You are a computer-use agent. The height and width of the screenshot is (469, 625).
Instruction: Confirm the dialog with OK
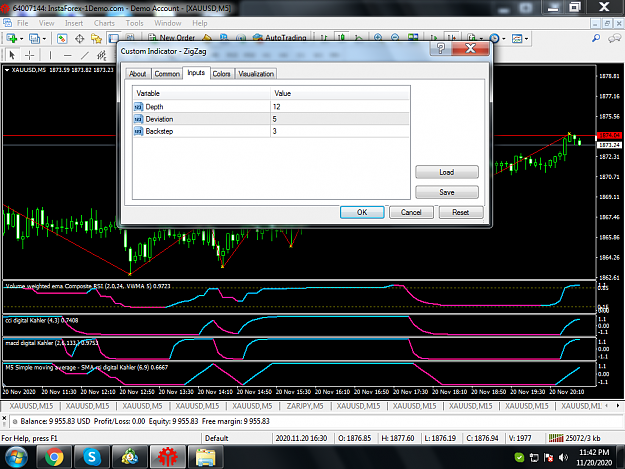point(362,212)
